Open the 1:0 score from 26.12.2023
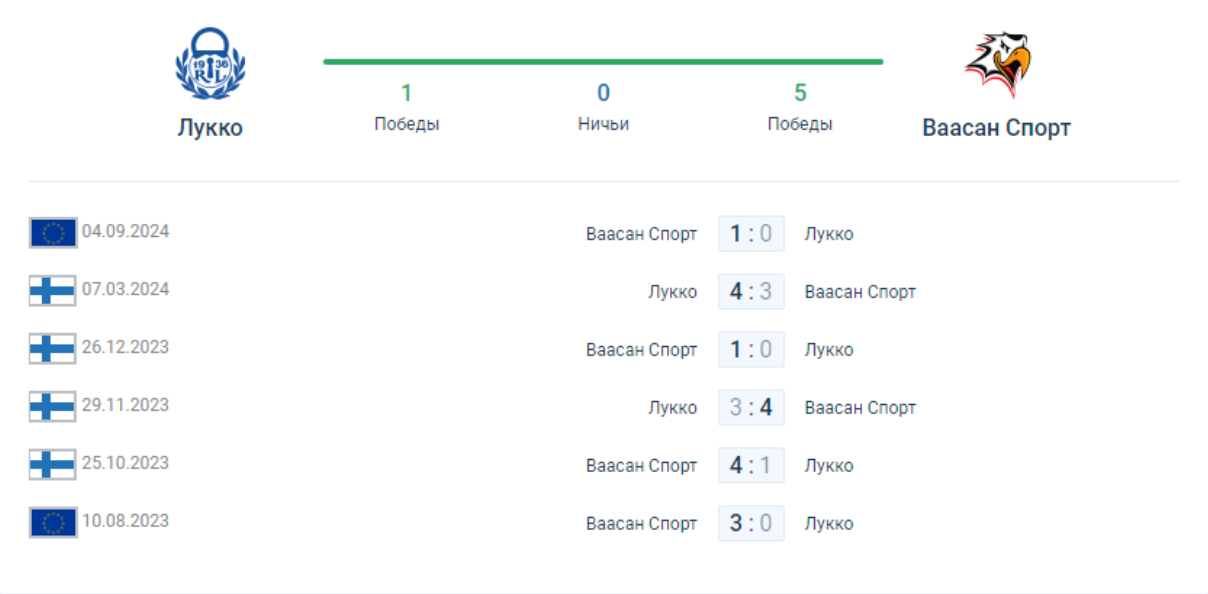The height and width of the screenshot is (594, 1208). 751,350
